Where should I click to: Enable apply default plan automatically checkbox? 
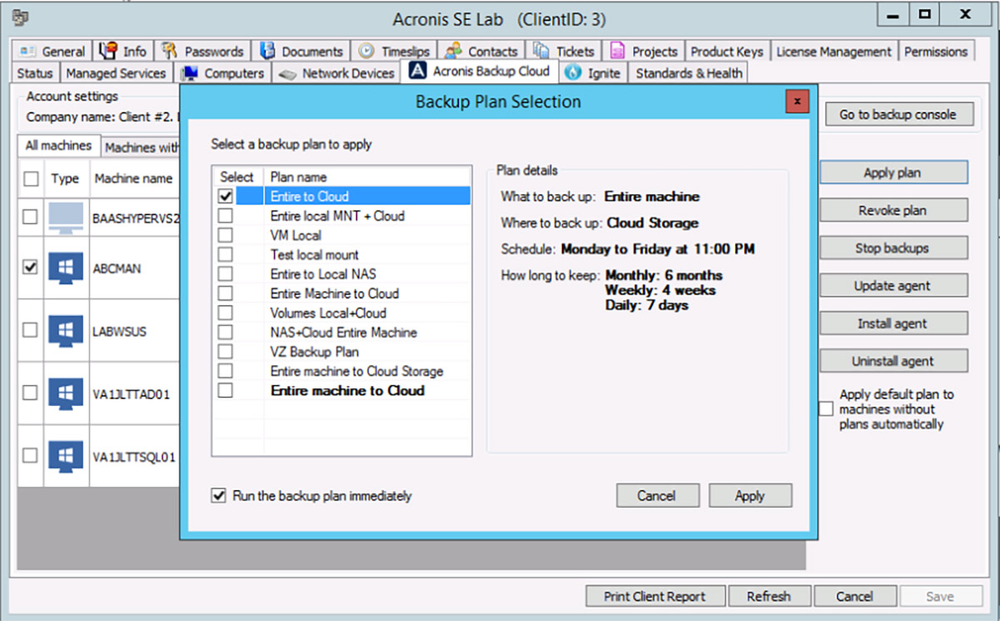pyautogui.click(x=827, y=409)
